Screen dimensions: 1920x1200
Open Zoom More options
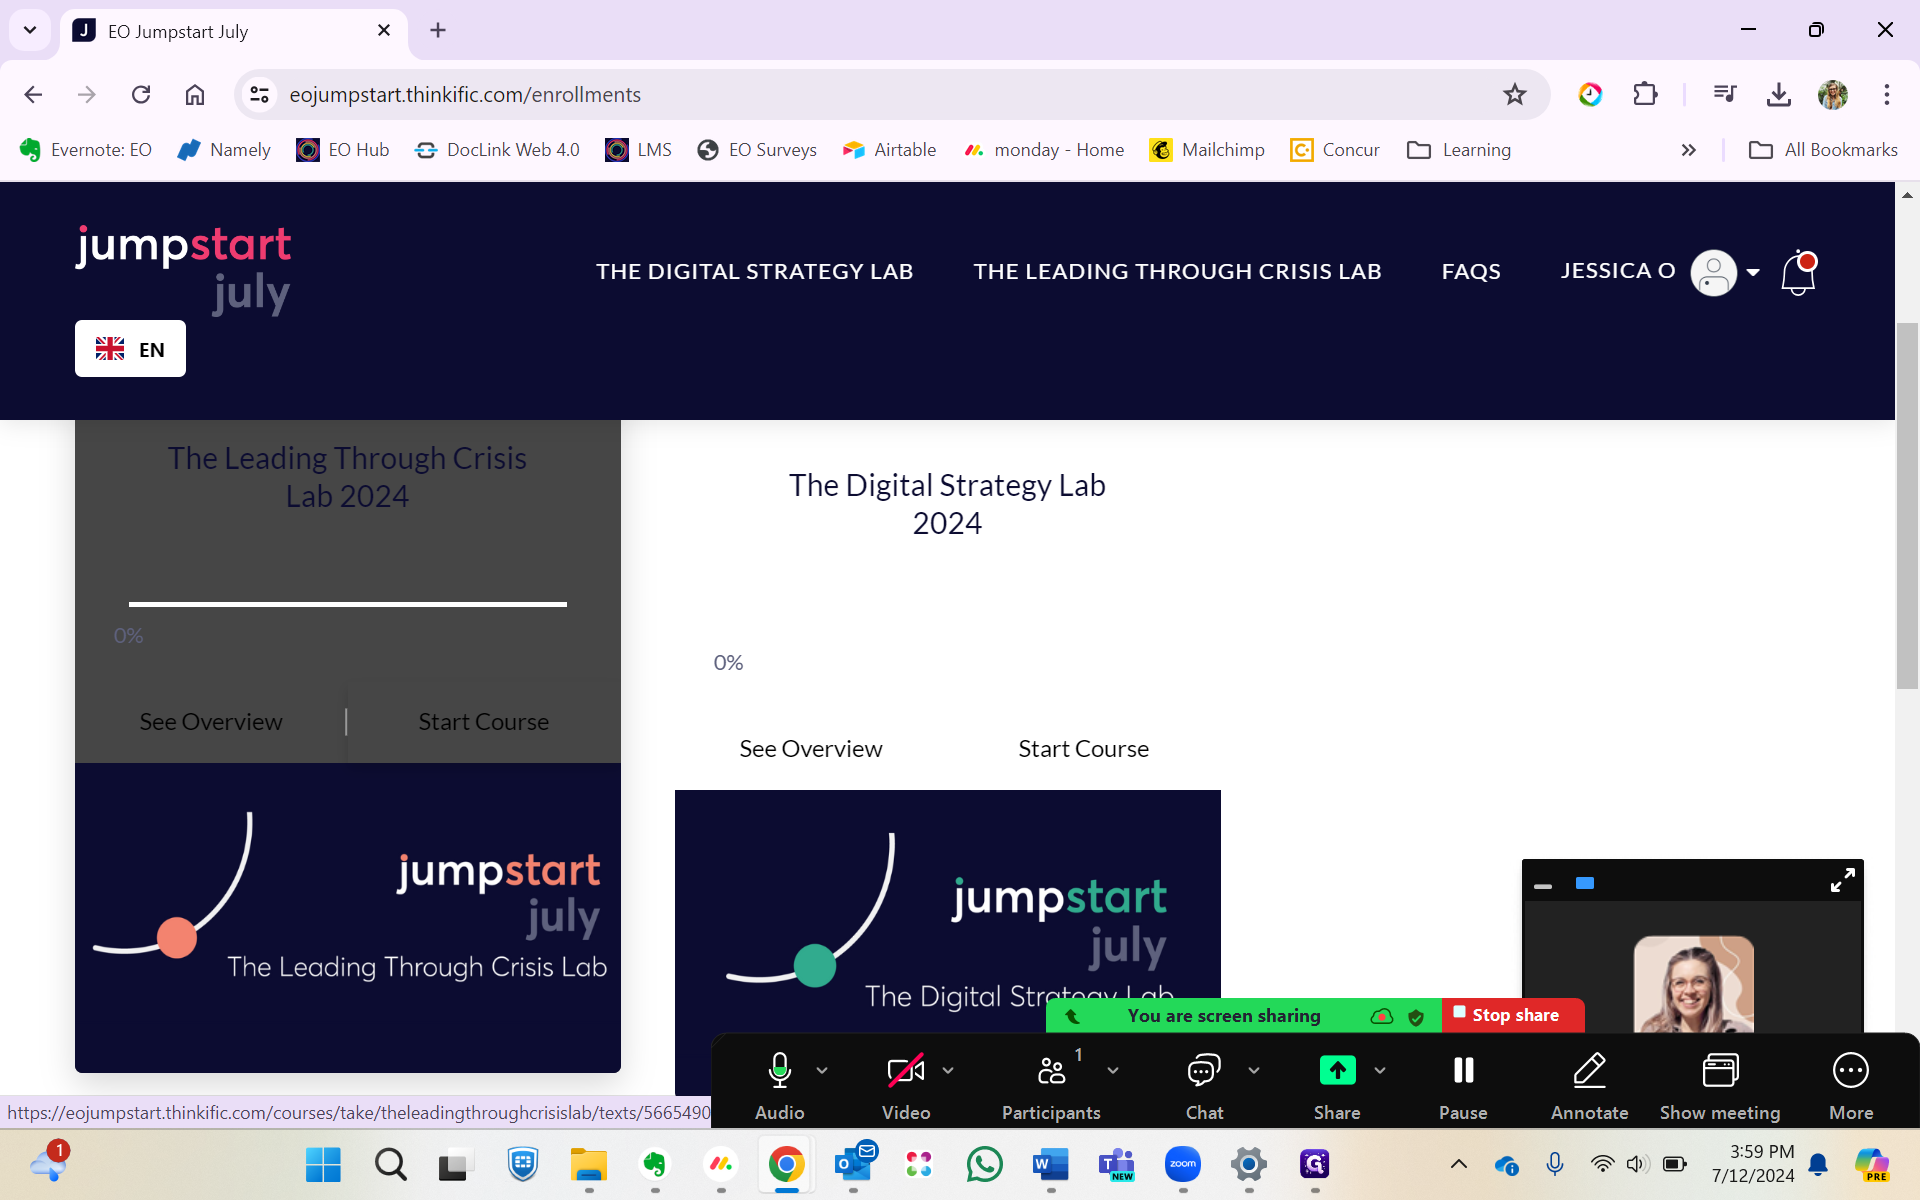(x=1851, y=1086)
